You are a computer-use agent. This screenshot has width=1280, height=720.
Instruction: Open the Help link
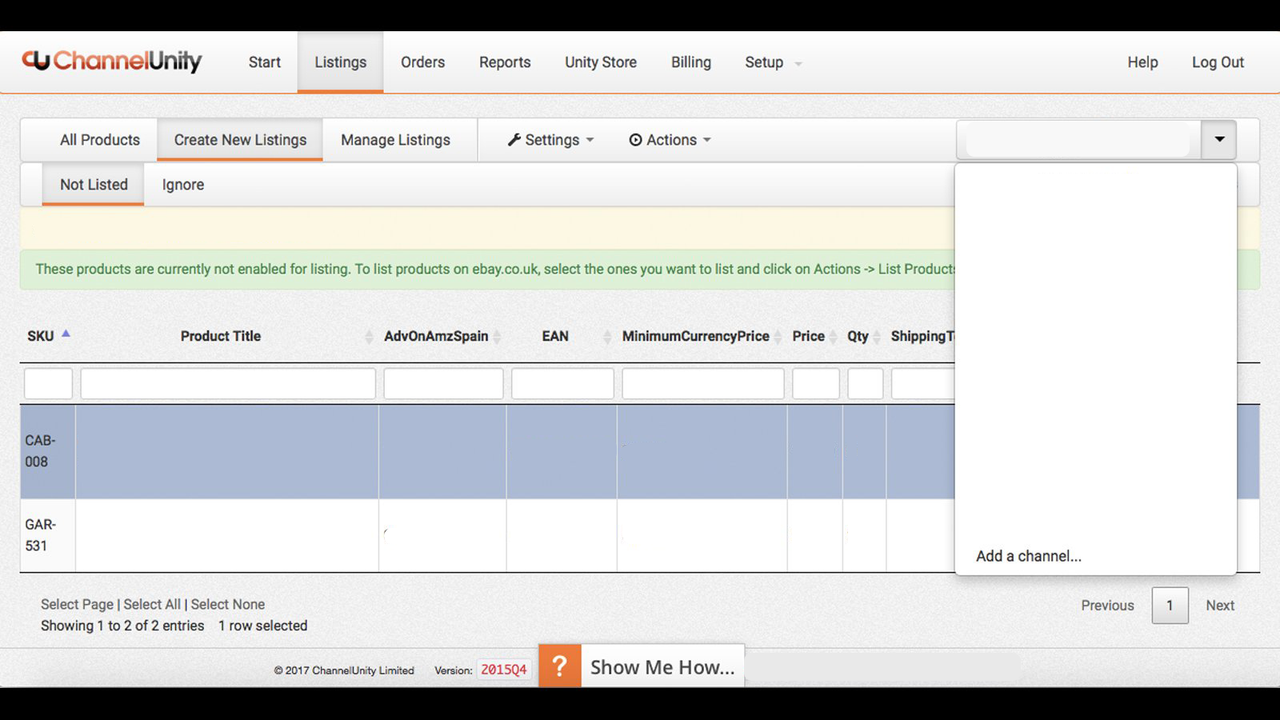(x=1142, y=62)
